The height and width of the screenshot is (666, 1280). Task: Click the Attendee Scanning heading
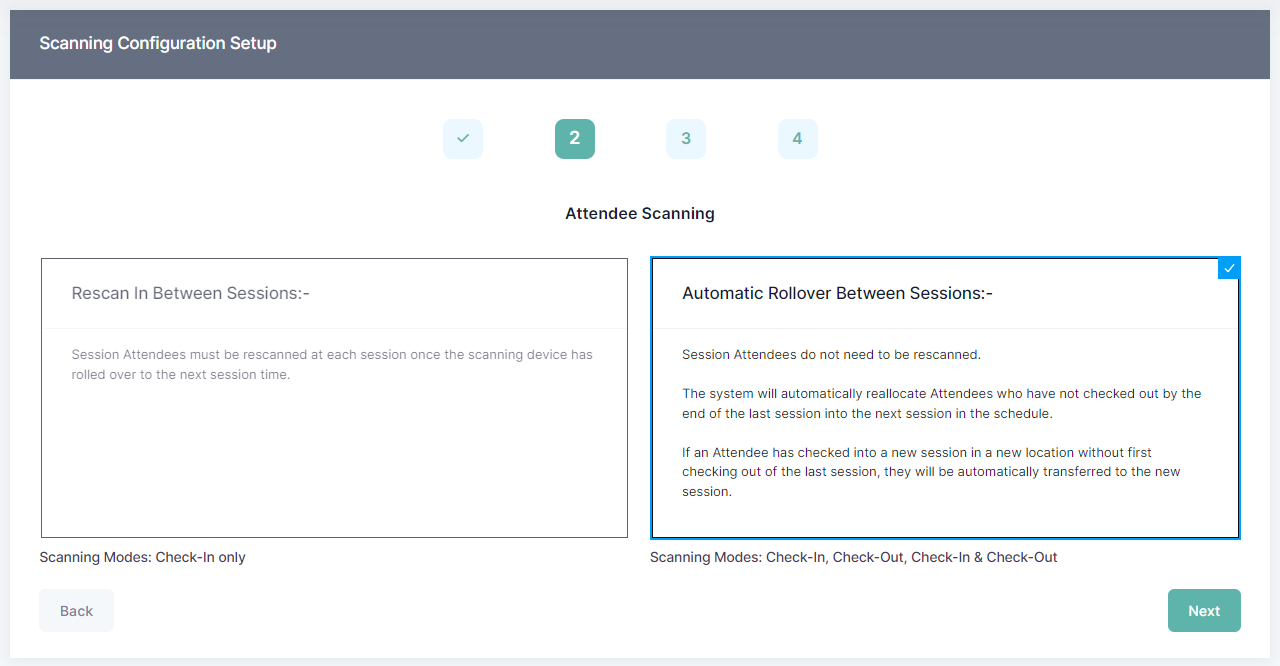pos(640,213)
